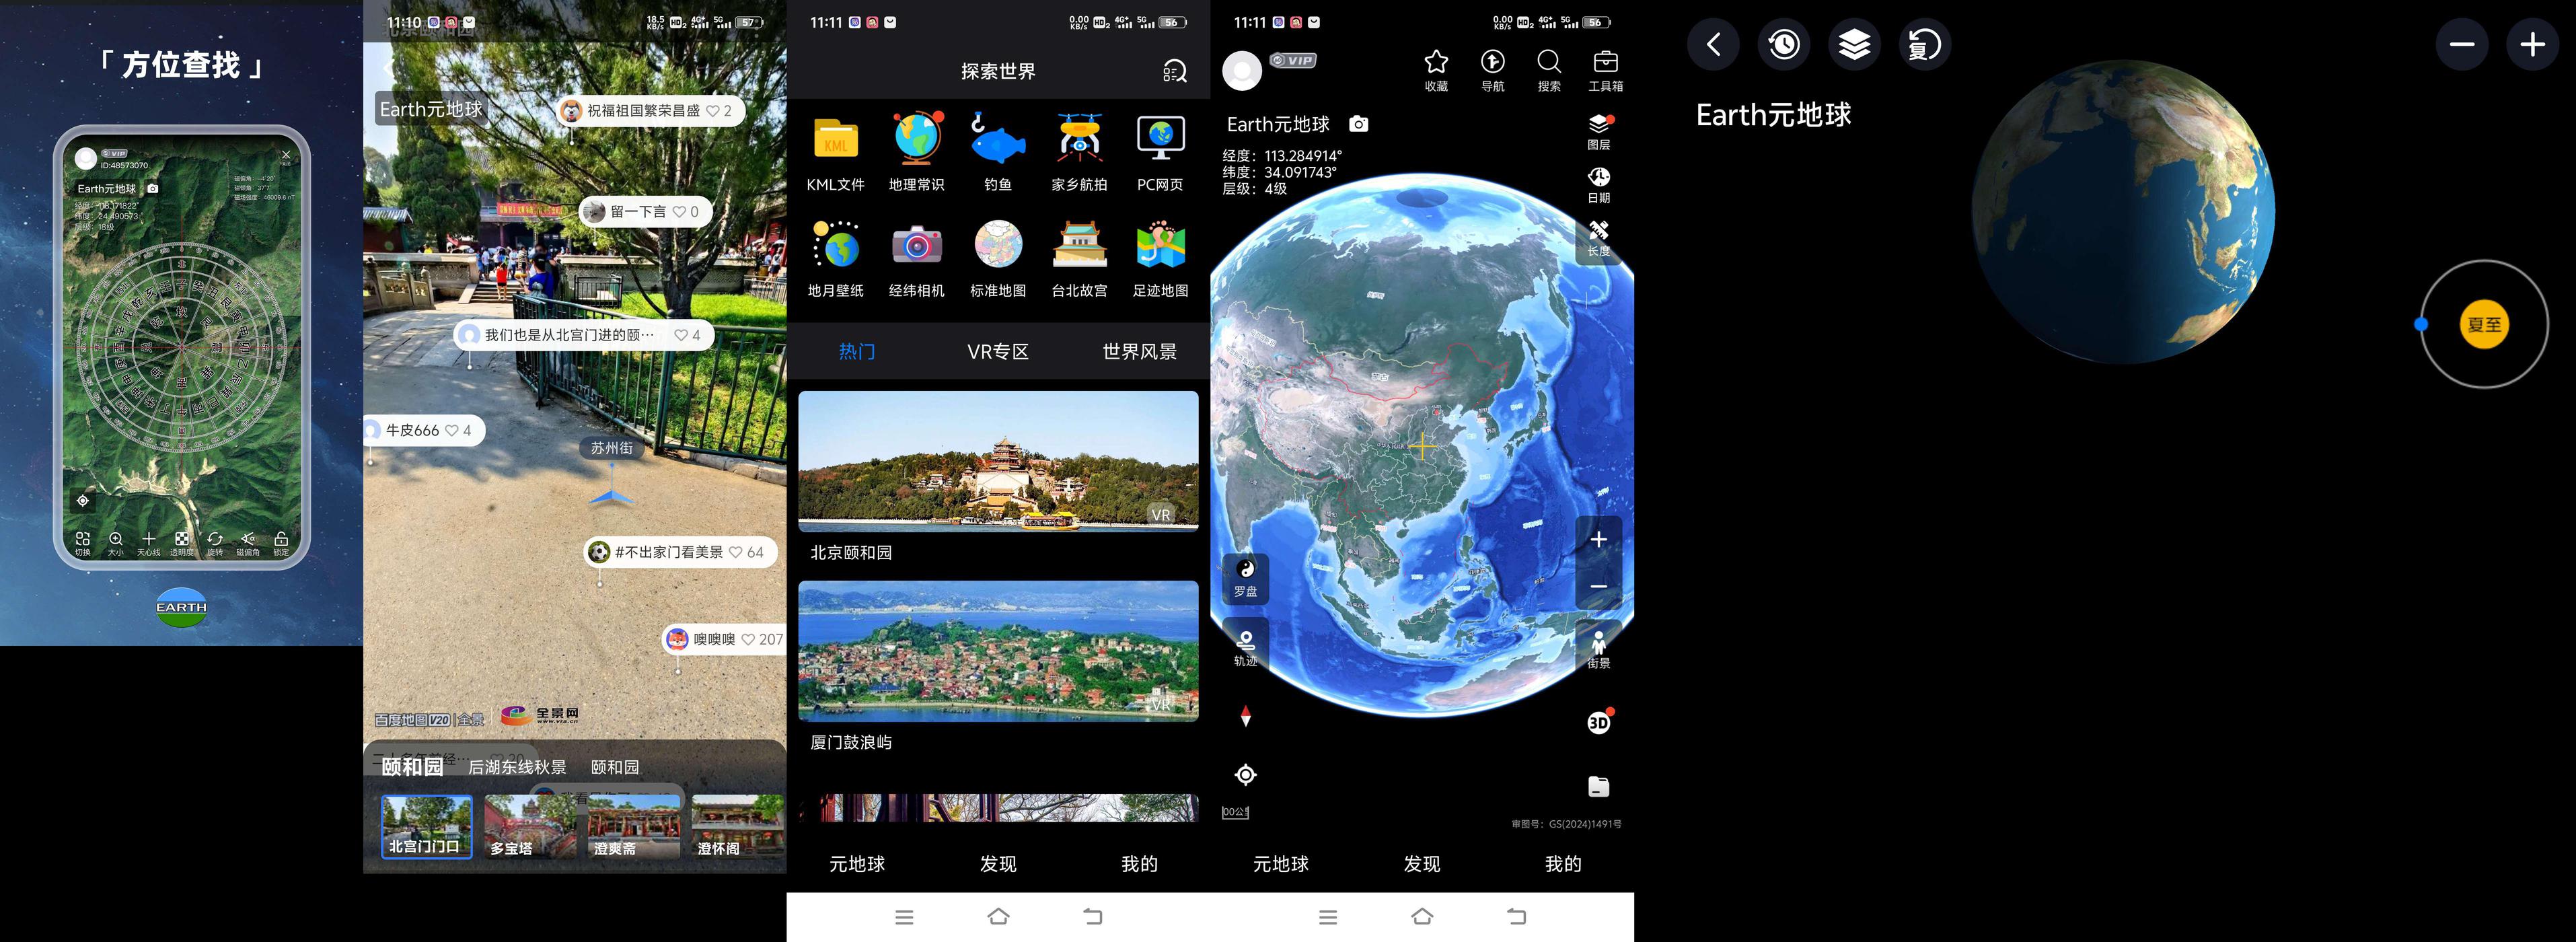Viewport: 2576px width, 942px height.
Task: Switch to the 世界风景 tab
Action: tap(1139, 351)
